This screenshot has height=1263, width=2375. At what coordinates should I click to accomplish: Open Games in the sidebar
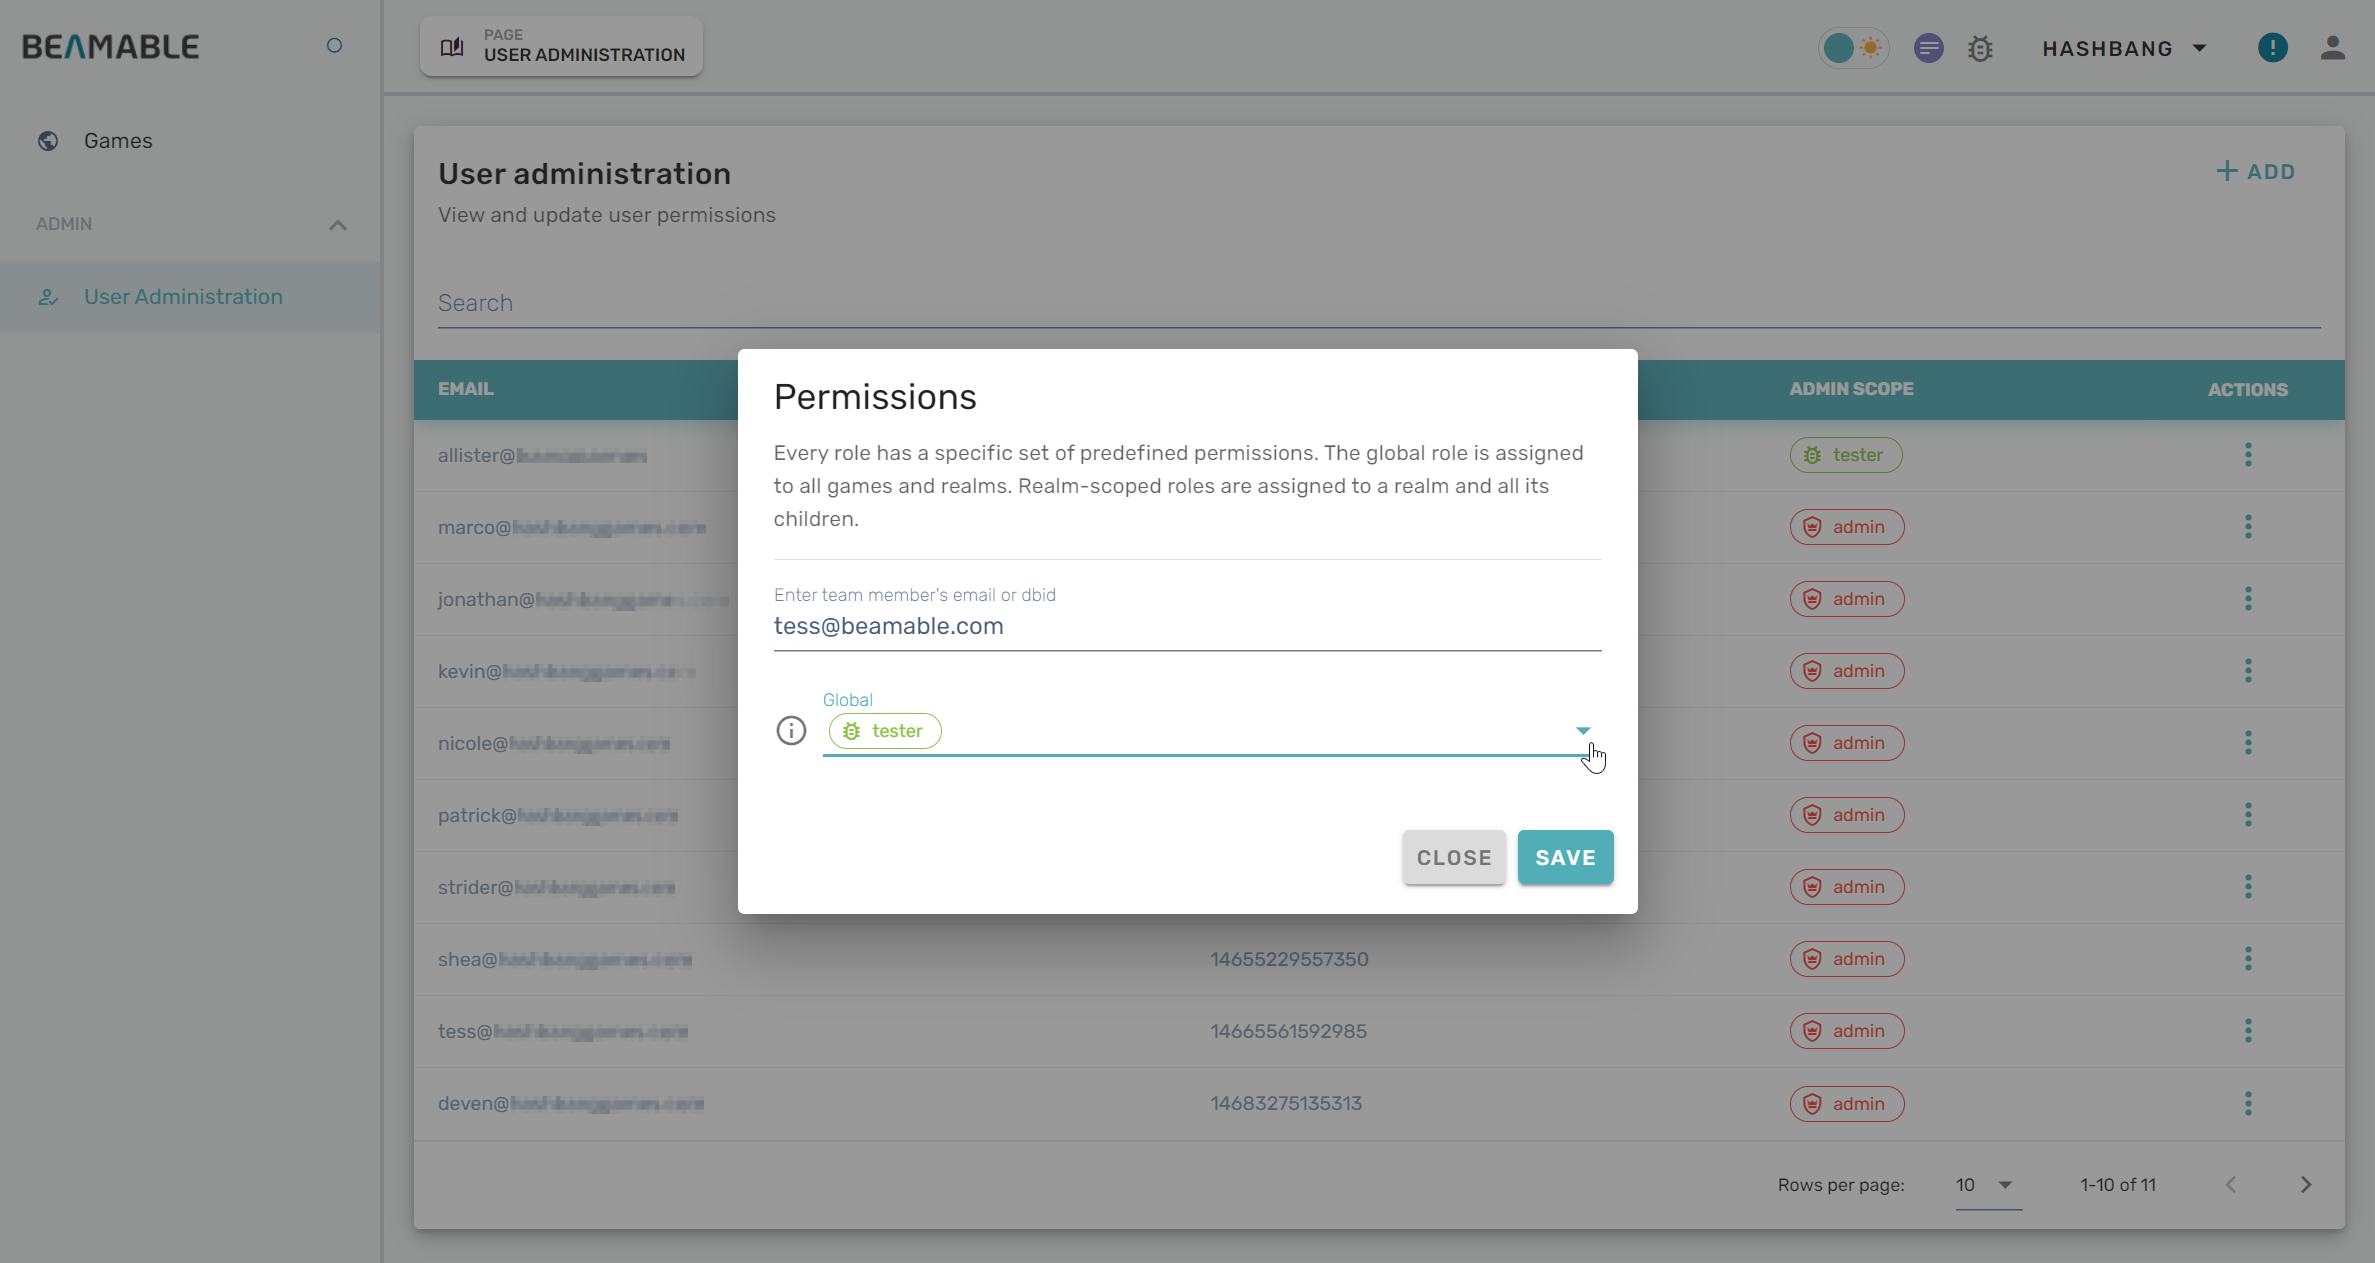118,141
